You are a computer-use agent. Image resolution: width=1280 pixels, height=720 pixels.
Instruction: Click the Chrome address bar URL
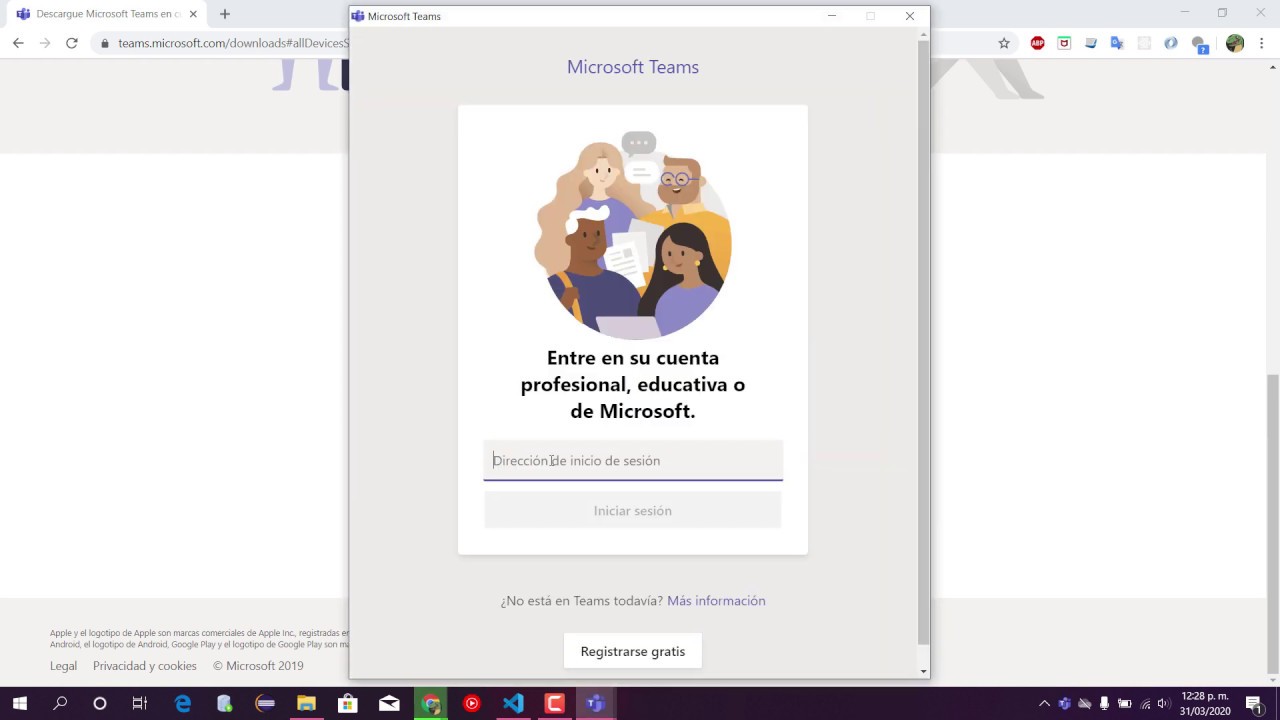pyautogui.click(x=233, y=43)
